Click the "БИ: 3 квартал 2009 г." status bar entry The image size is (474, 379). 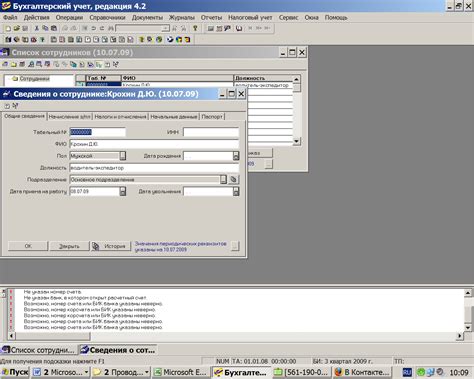[x=343, y=361]
